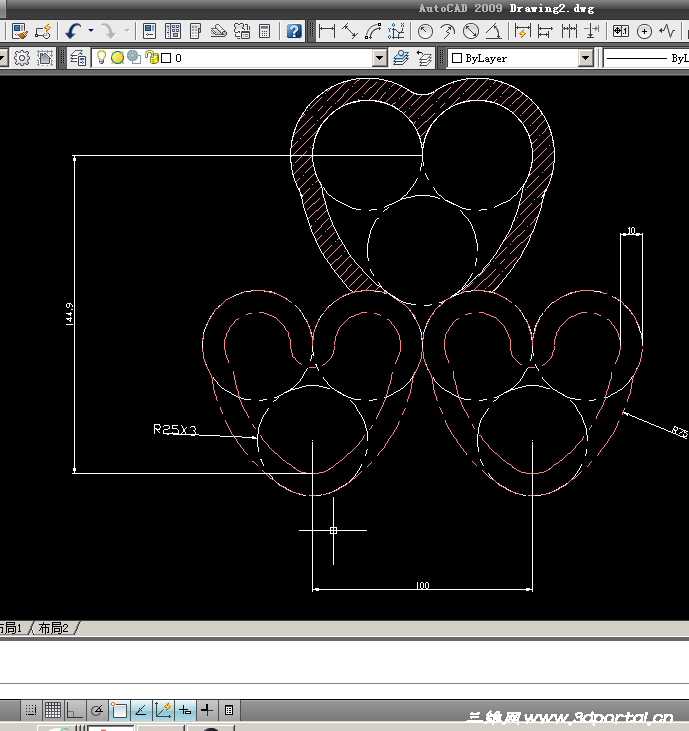
Task: Open DesignCenter icon
Action: (173, 31)
